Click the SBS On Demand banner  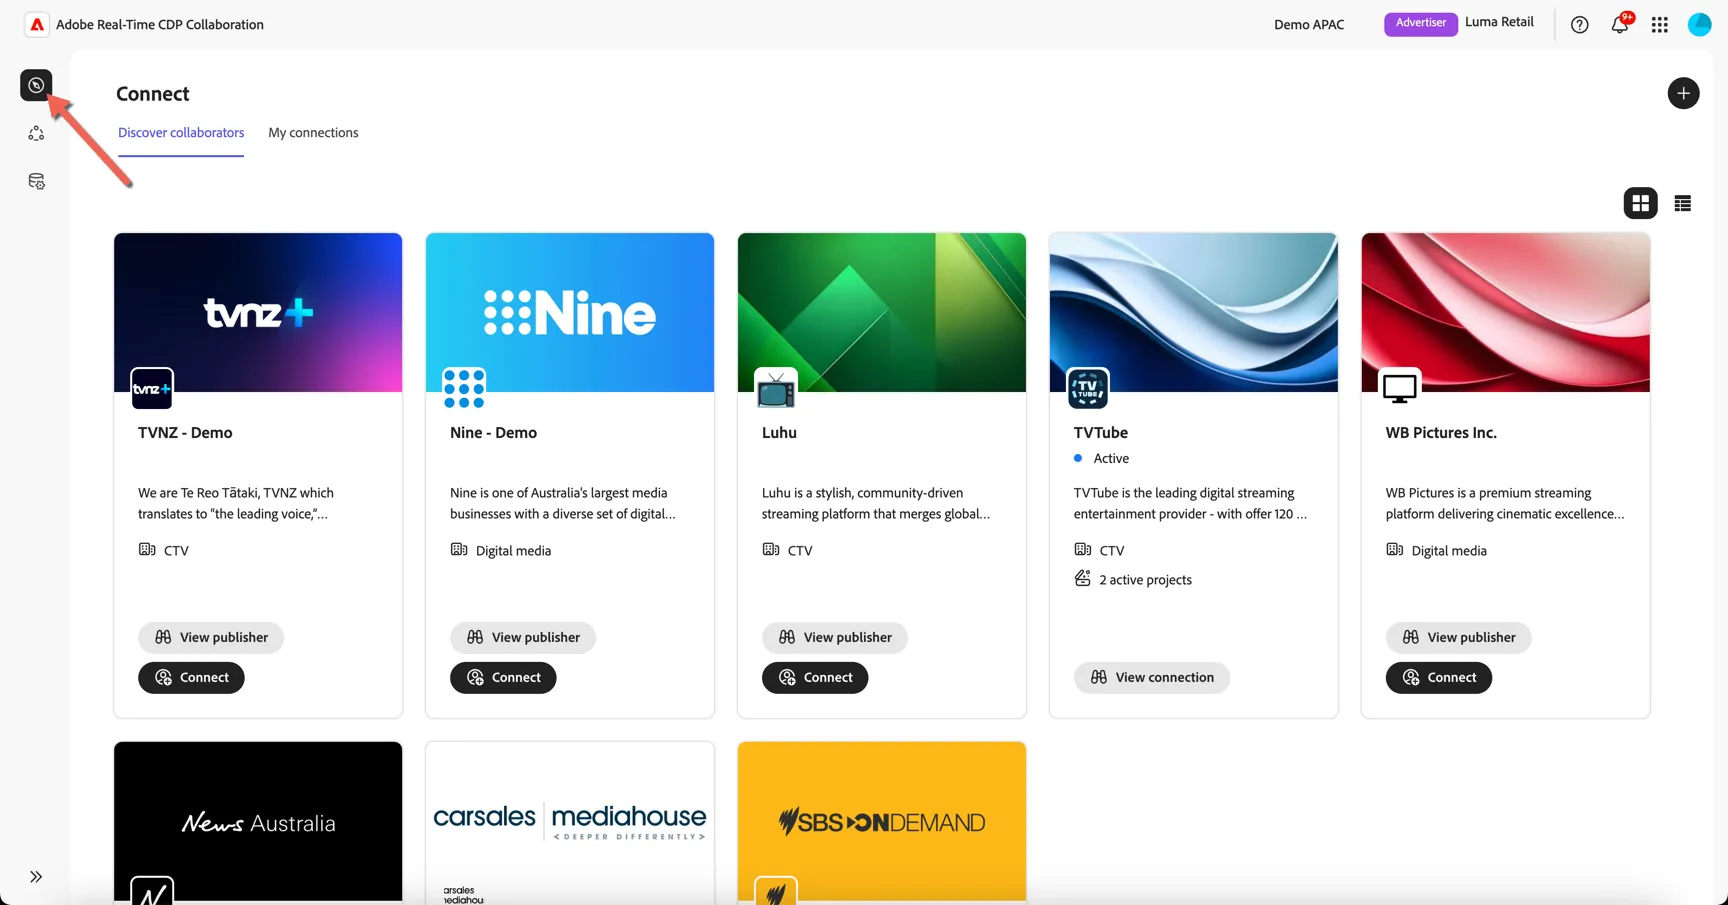882,822
